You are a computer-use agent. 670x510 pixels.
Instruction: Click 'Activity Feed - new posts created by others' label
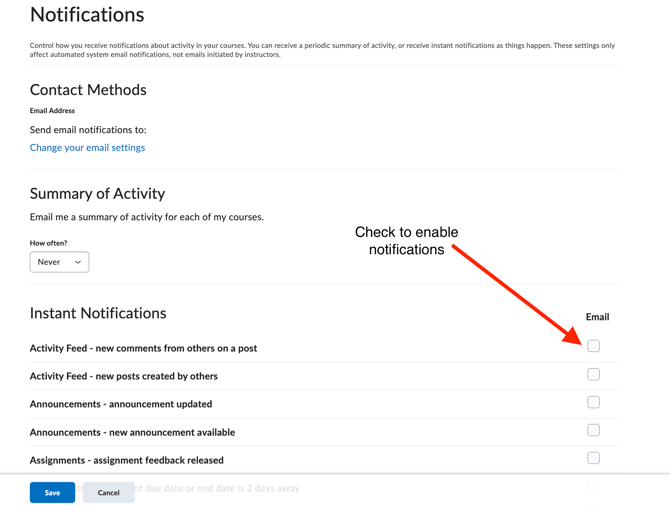pyautogui.click(x=123, y=376)
